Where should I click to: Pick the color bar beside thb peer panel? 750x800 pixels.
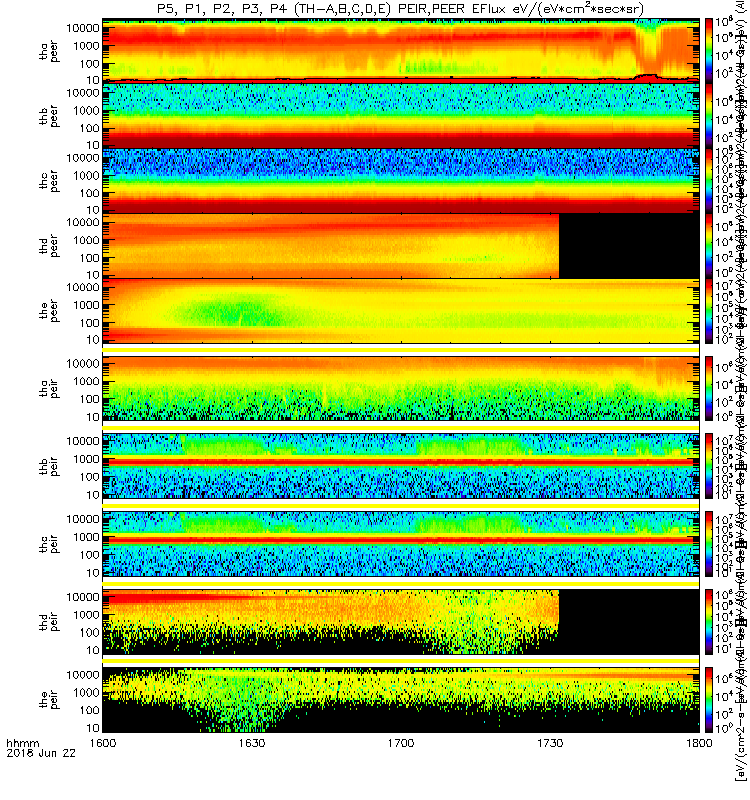coord(709,115)
